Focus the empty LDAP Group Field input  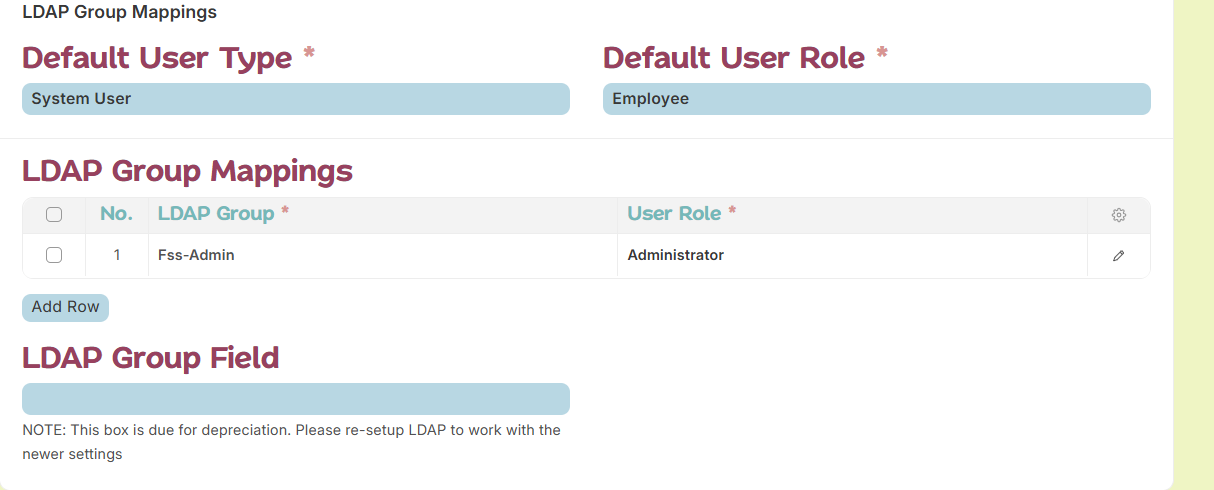click(x=296, y=399)
